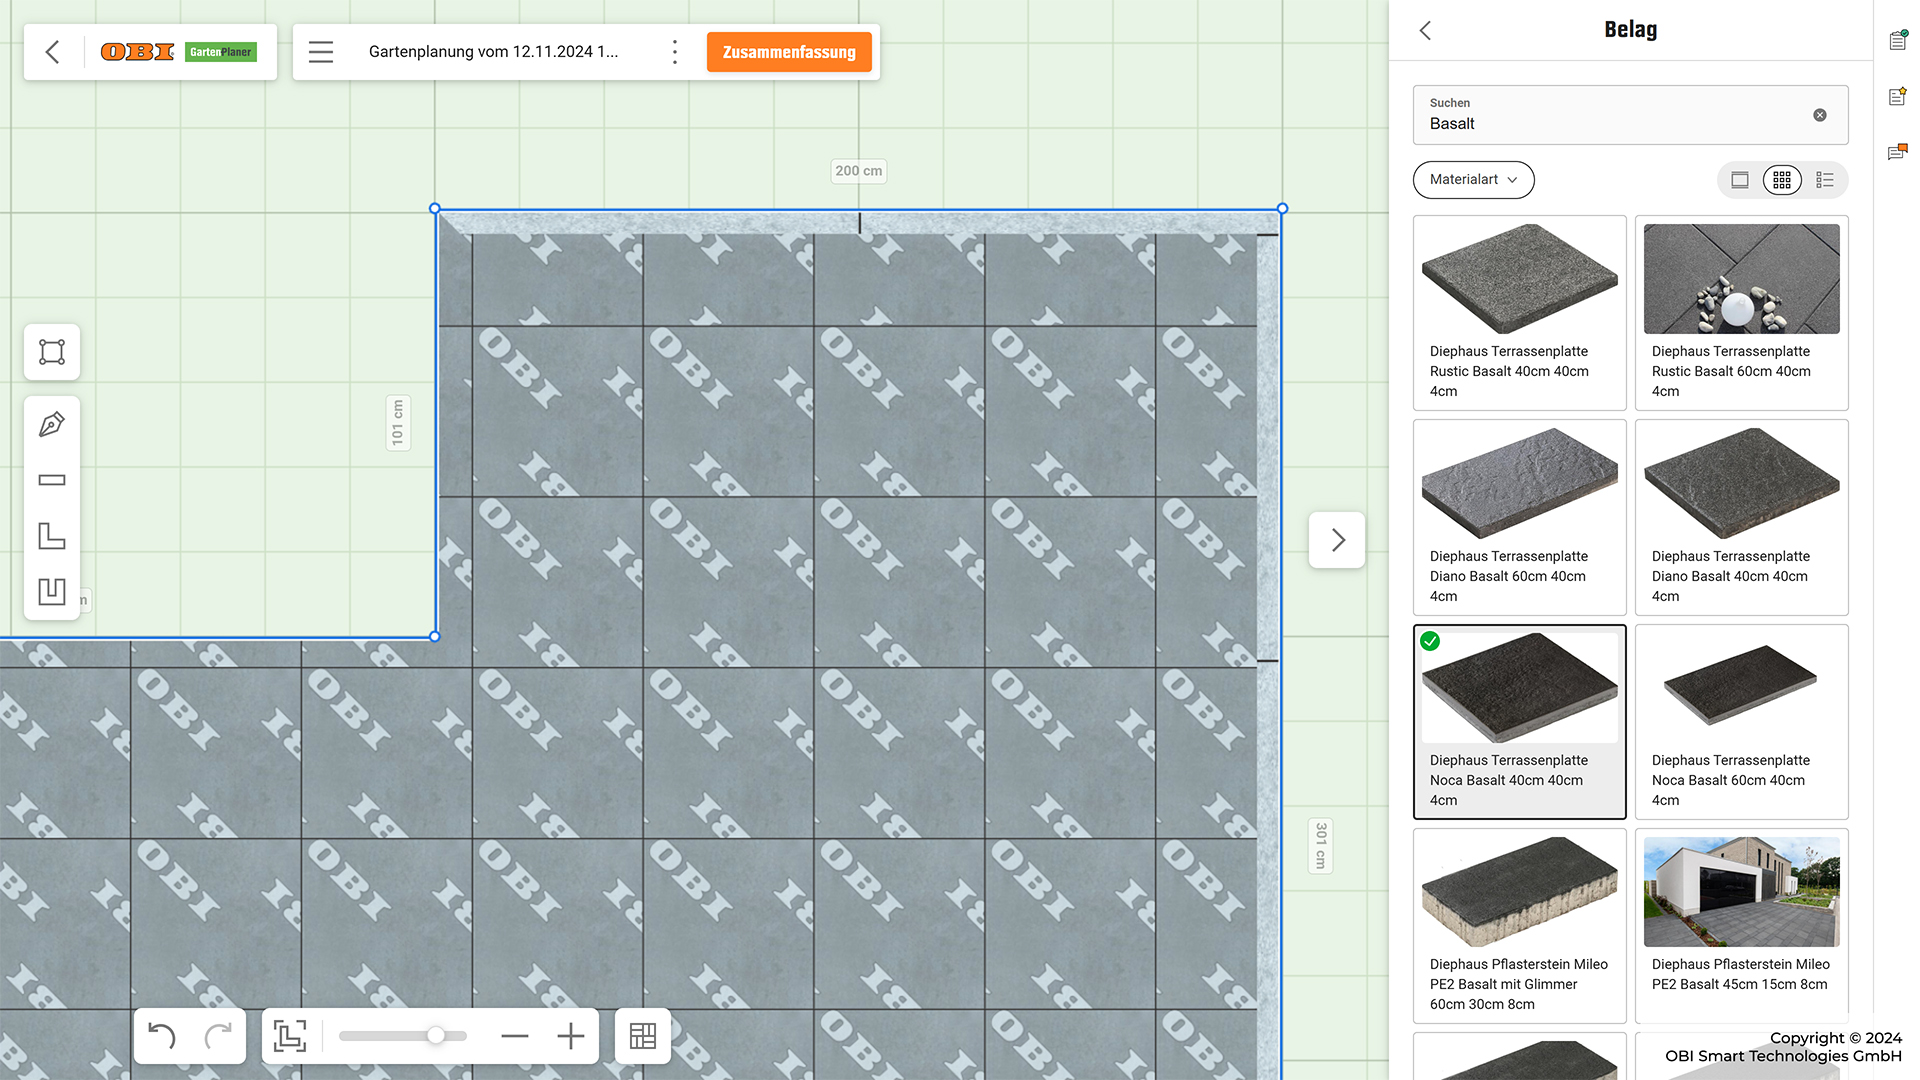Open the starred notes icon in the right sidebar
Viewport: 1920px width, 1080px height.
(x=1898, y=96)
